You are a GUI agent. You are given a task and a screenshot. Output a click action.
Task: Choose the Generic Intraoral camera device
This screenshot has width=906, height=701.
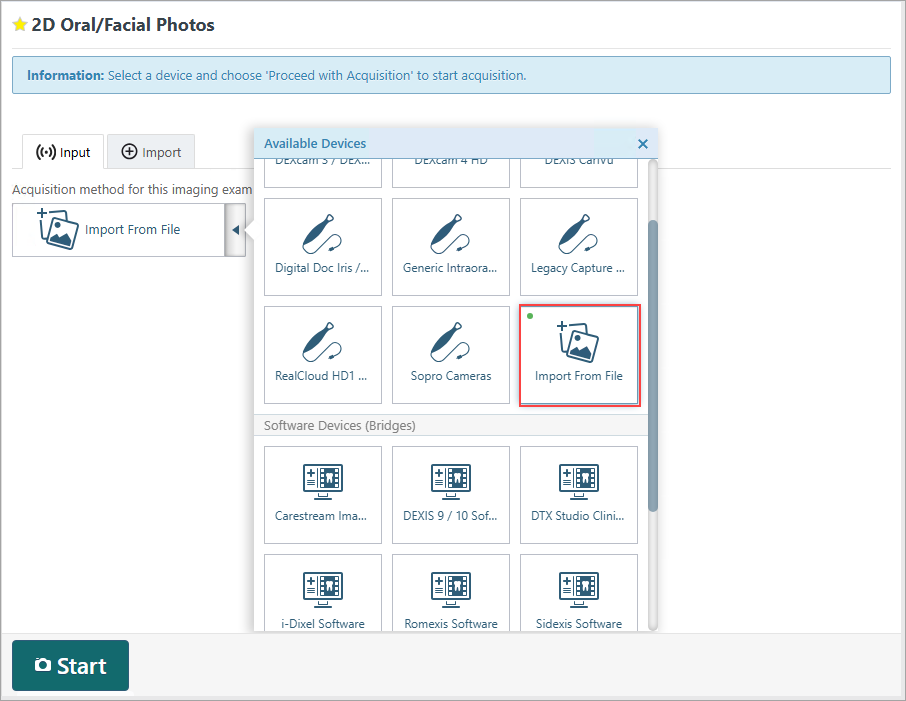point(450,246)
